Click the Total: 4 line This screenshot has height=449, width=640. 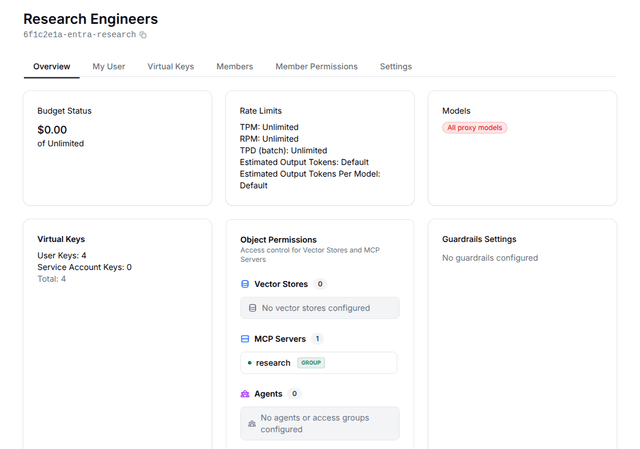tap(51, 279)
